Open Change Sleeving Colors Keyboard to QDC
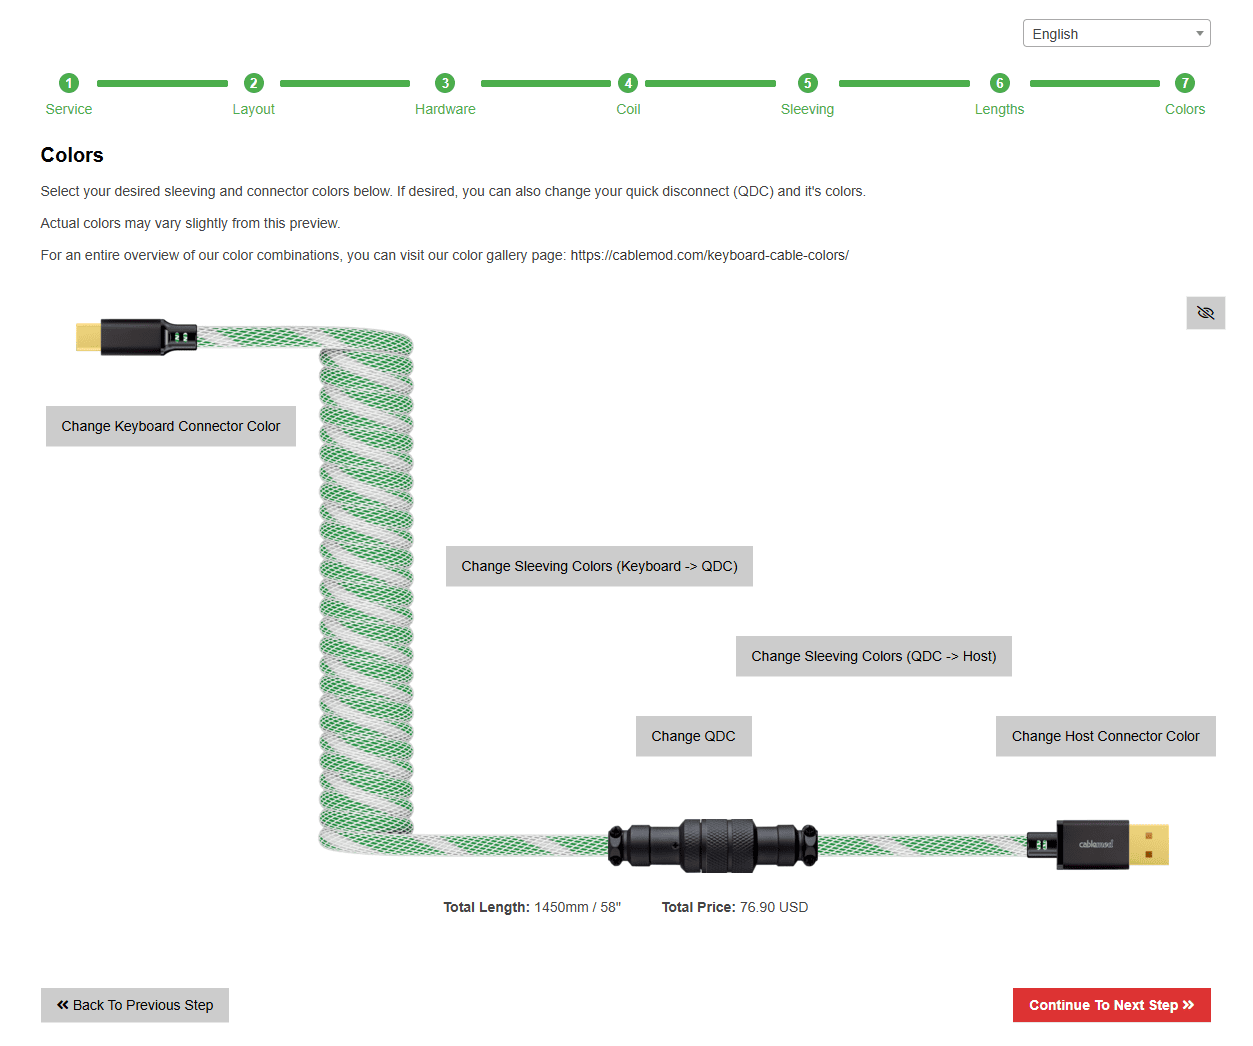This screenshot has height=1046, width=1253. 599,566
